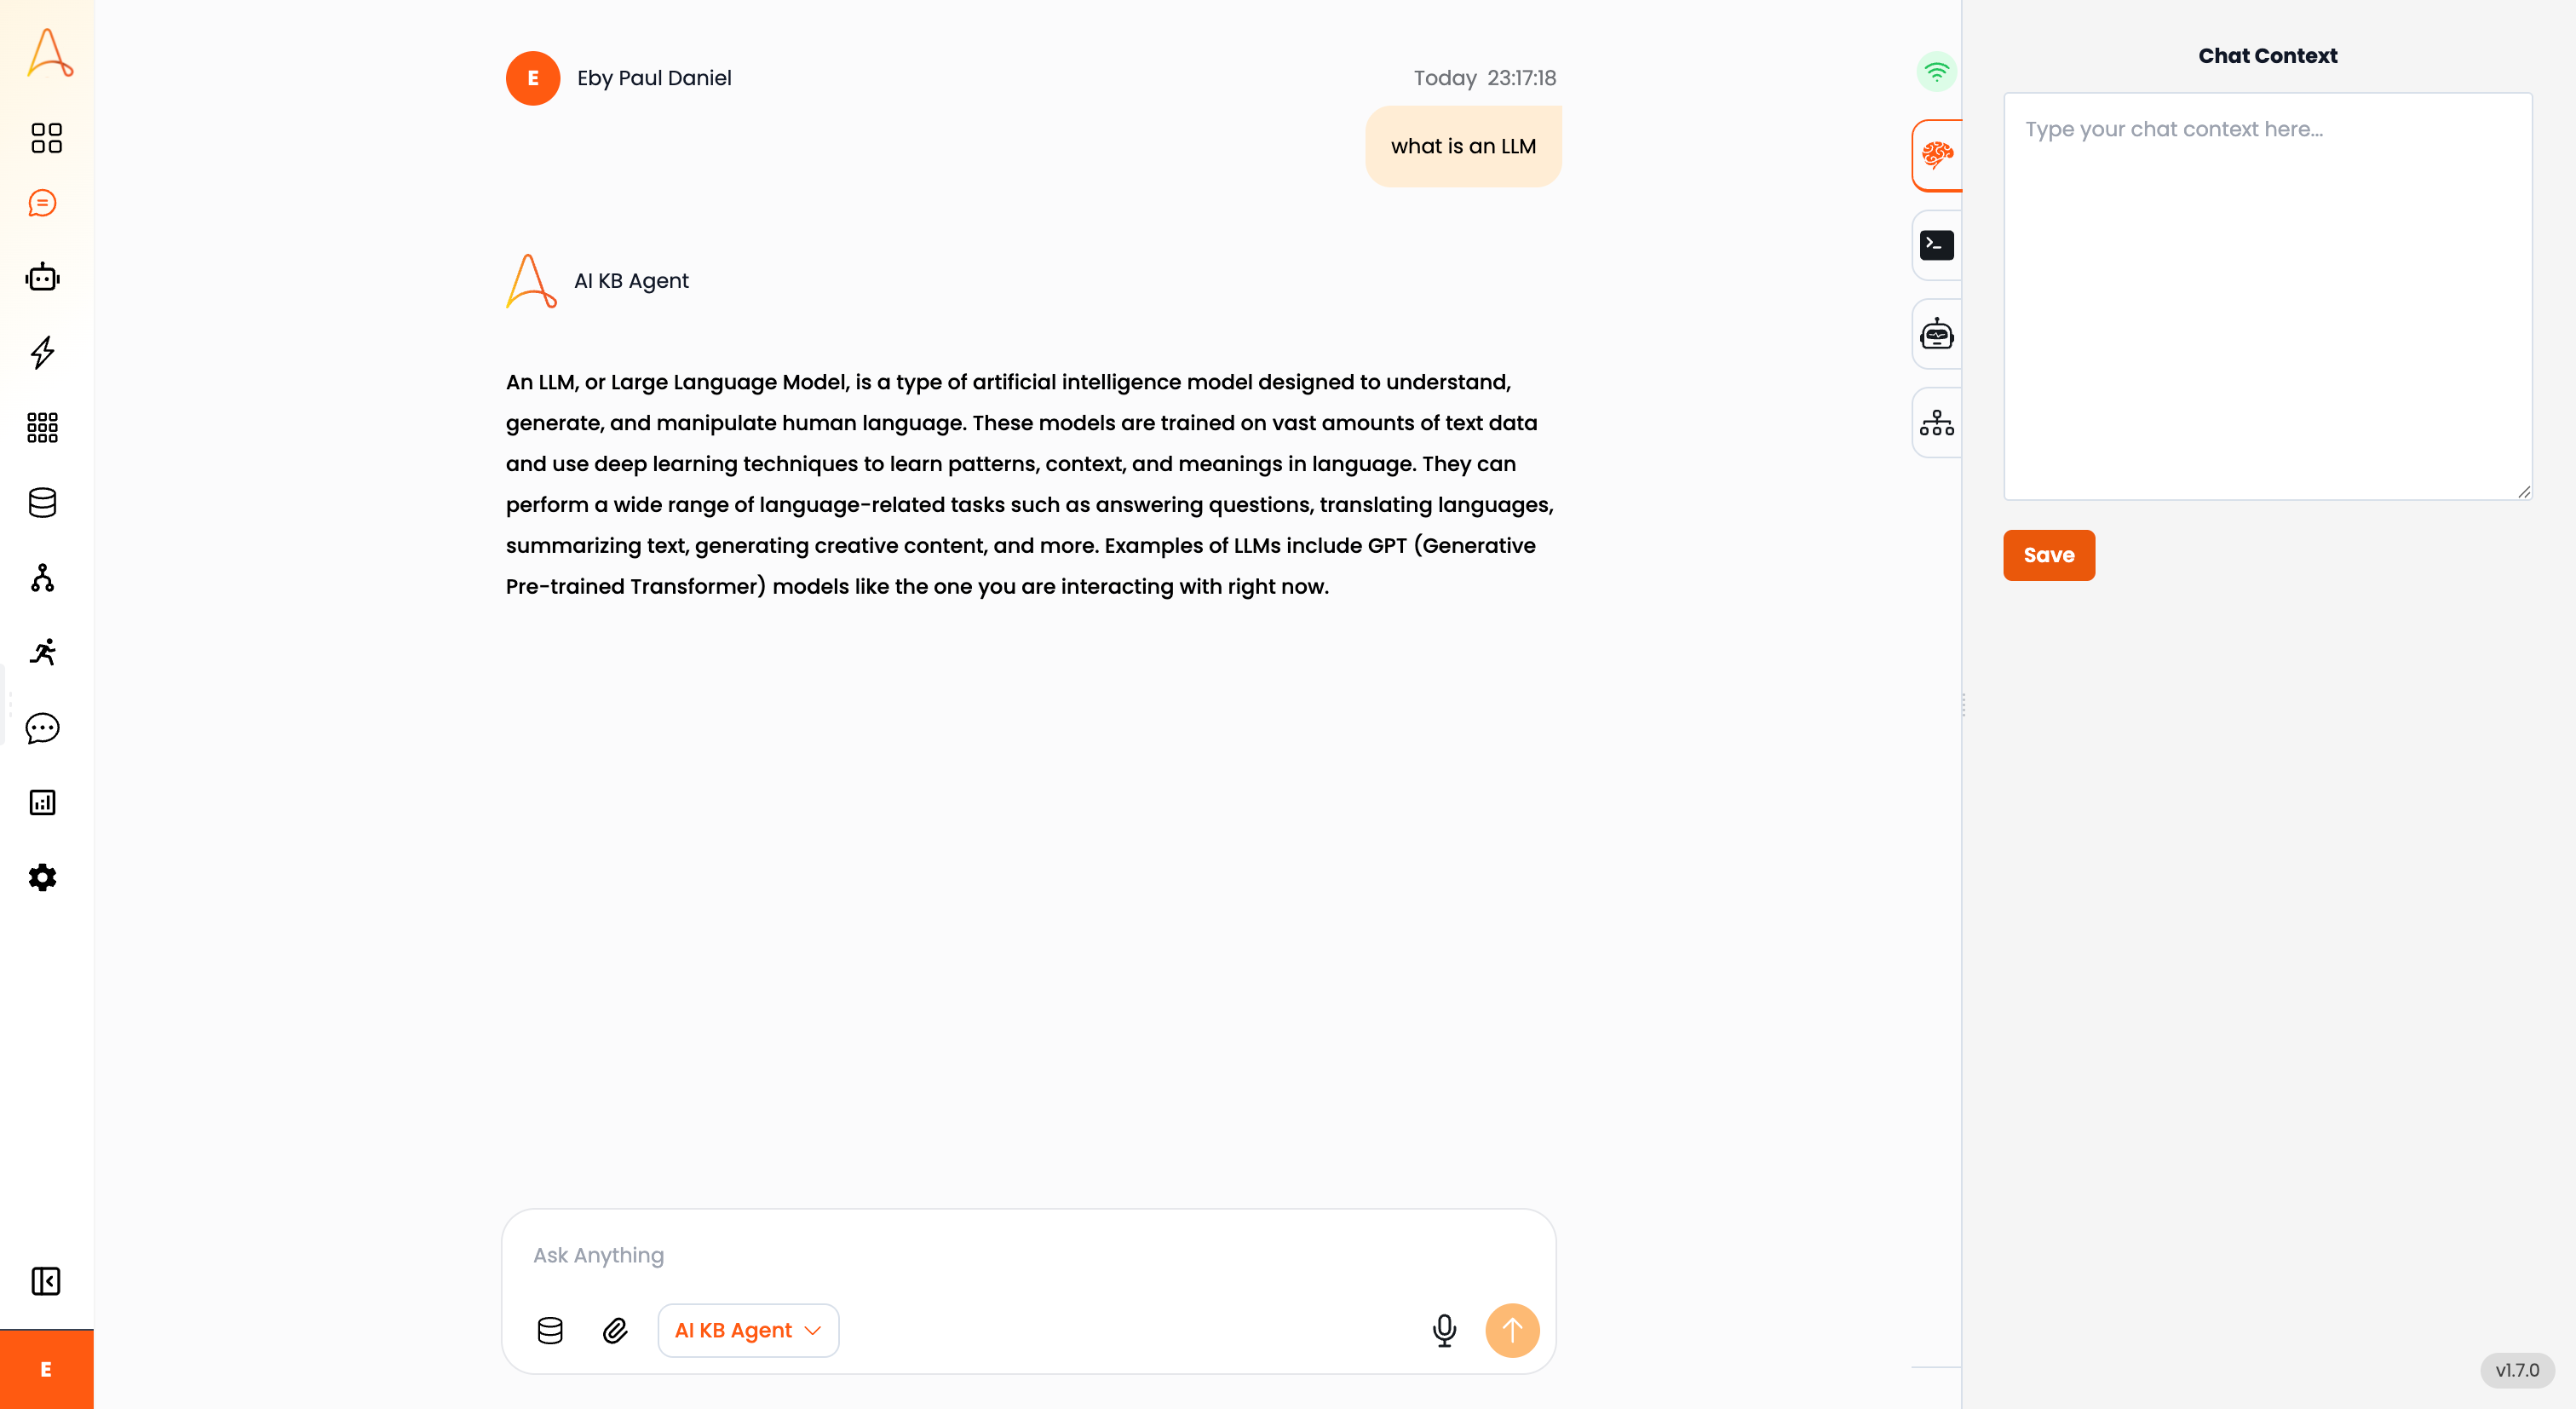Screen dimensions: 2576x1409
Task: Switch to the terminal panel tab
Action: tap(1937, 245)
